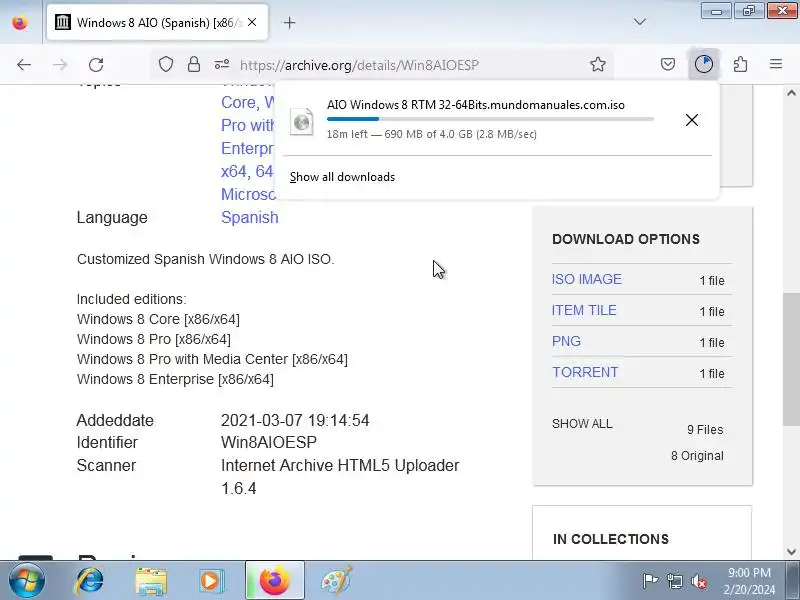Open the Windows Start menu
The image size is (800, 600).
[26, 581]
